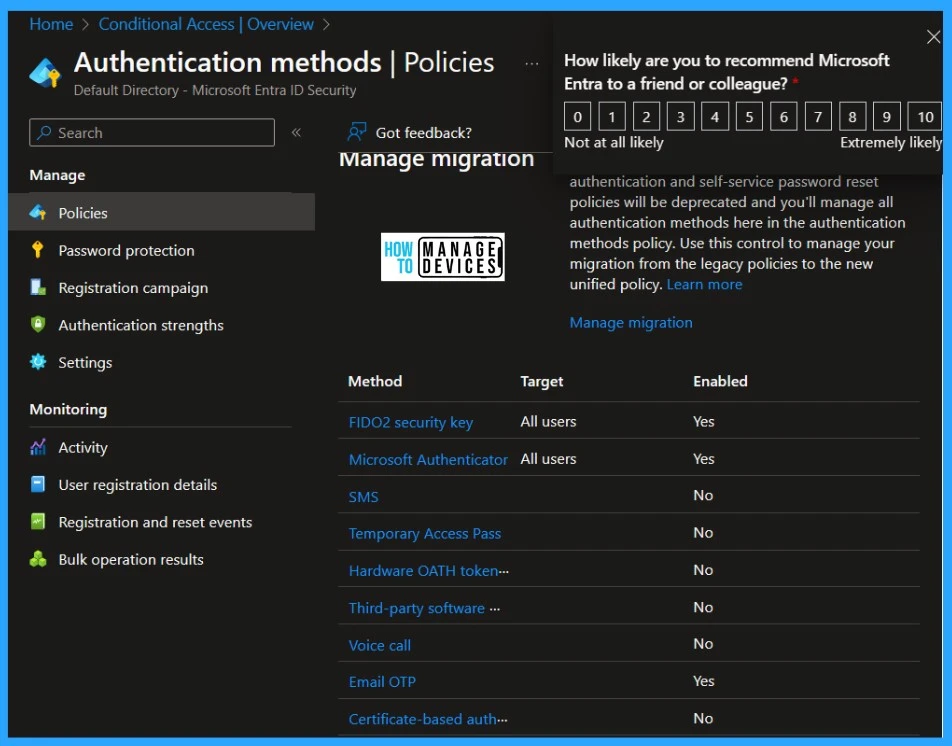Click the Authentication methods header icon
Image resolution: width=952 pixels, height=746 pixels.
[45, 73]
